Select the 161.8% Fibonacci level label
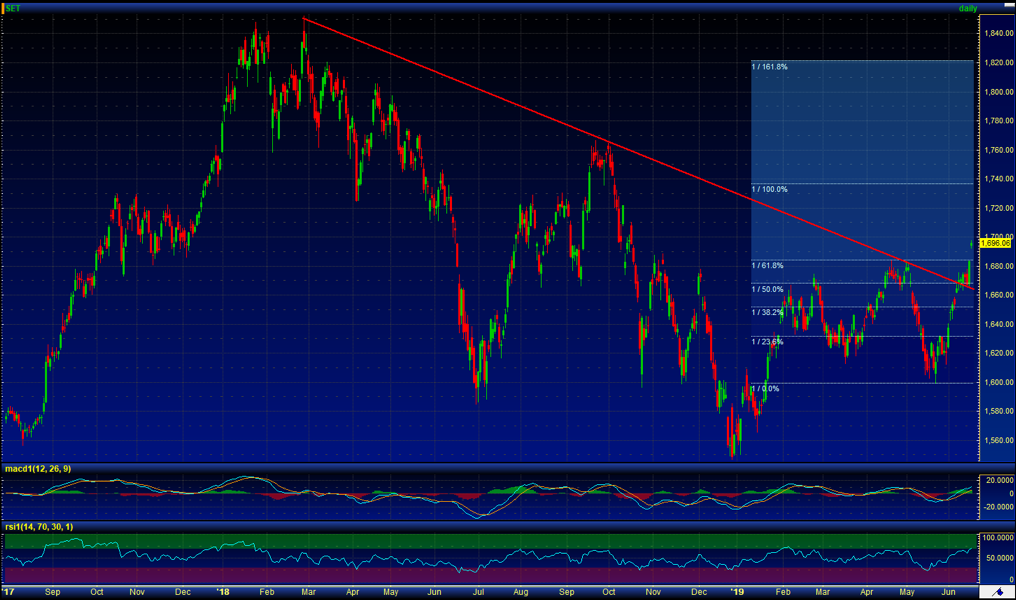 (x=769, y=66)
